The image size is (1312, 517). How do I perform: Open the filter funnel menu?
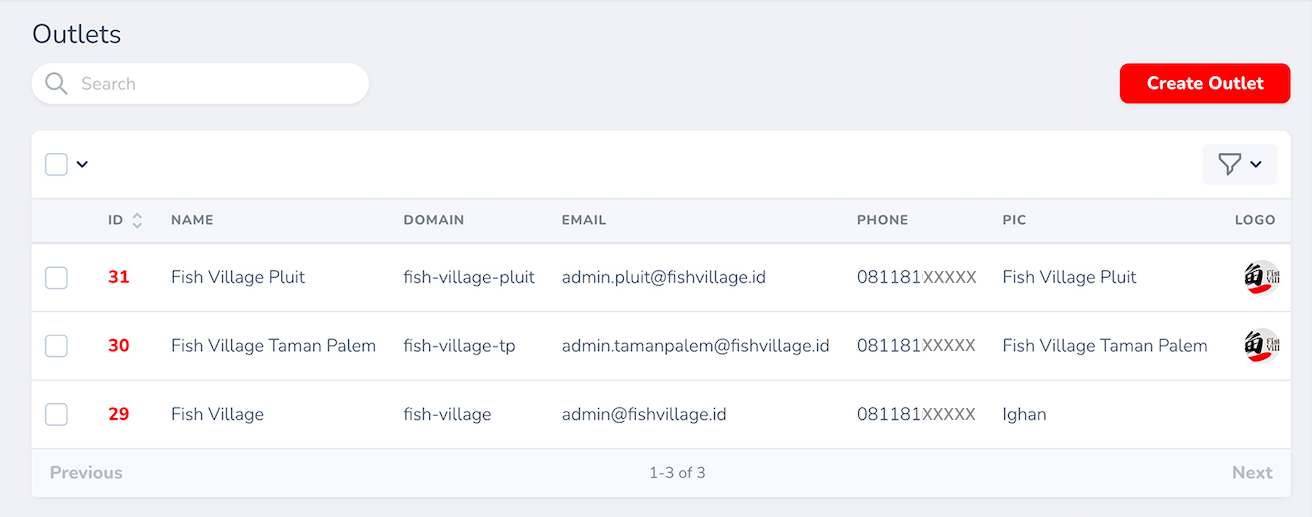pyautogui.click(x=1239, y=164)
